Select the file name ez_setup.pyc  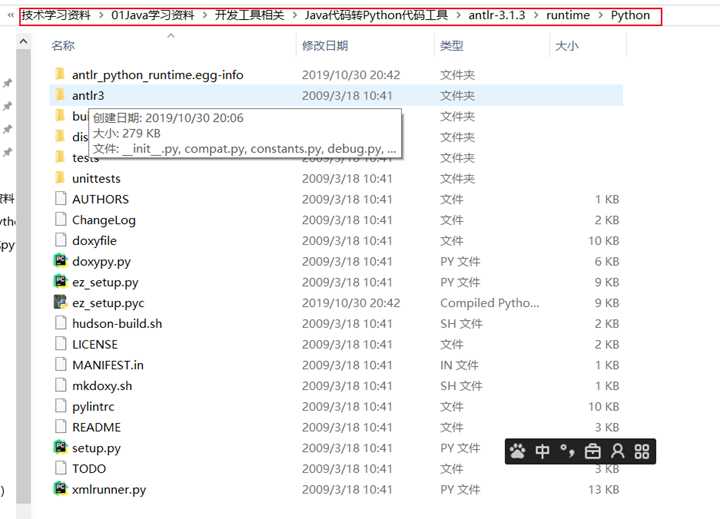coord(108,303)
